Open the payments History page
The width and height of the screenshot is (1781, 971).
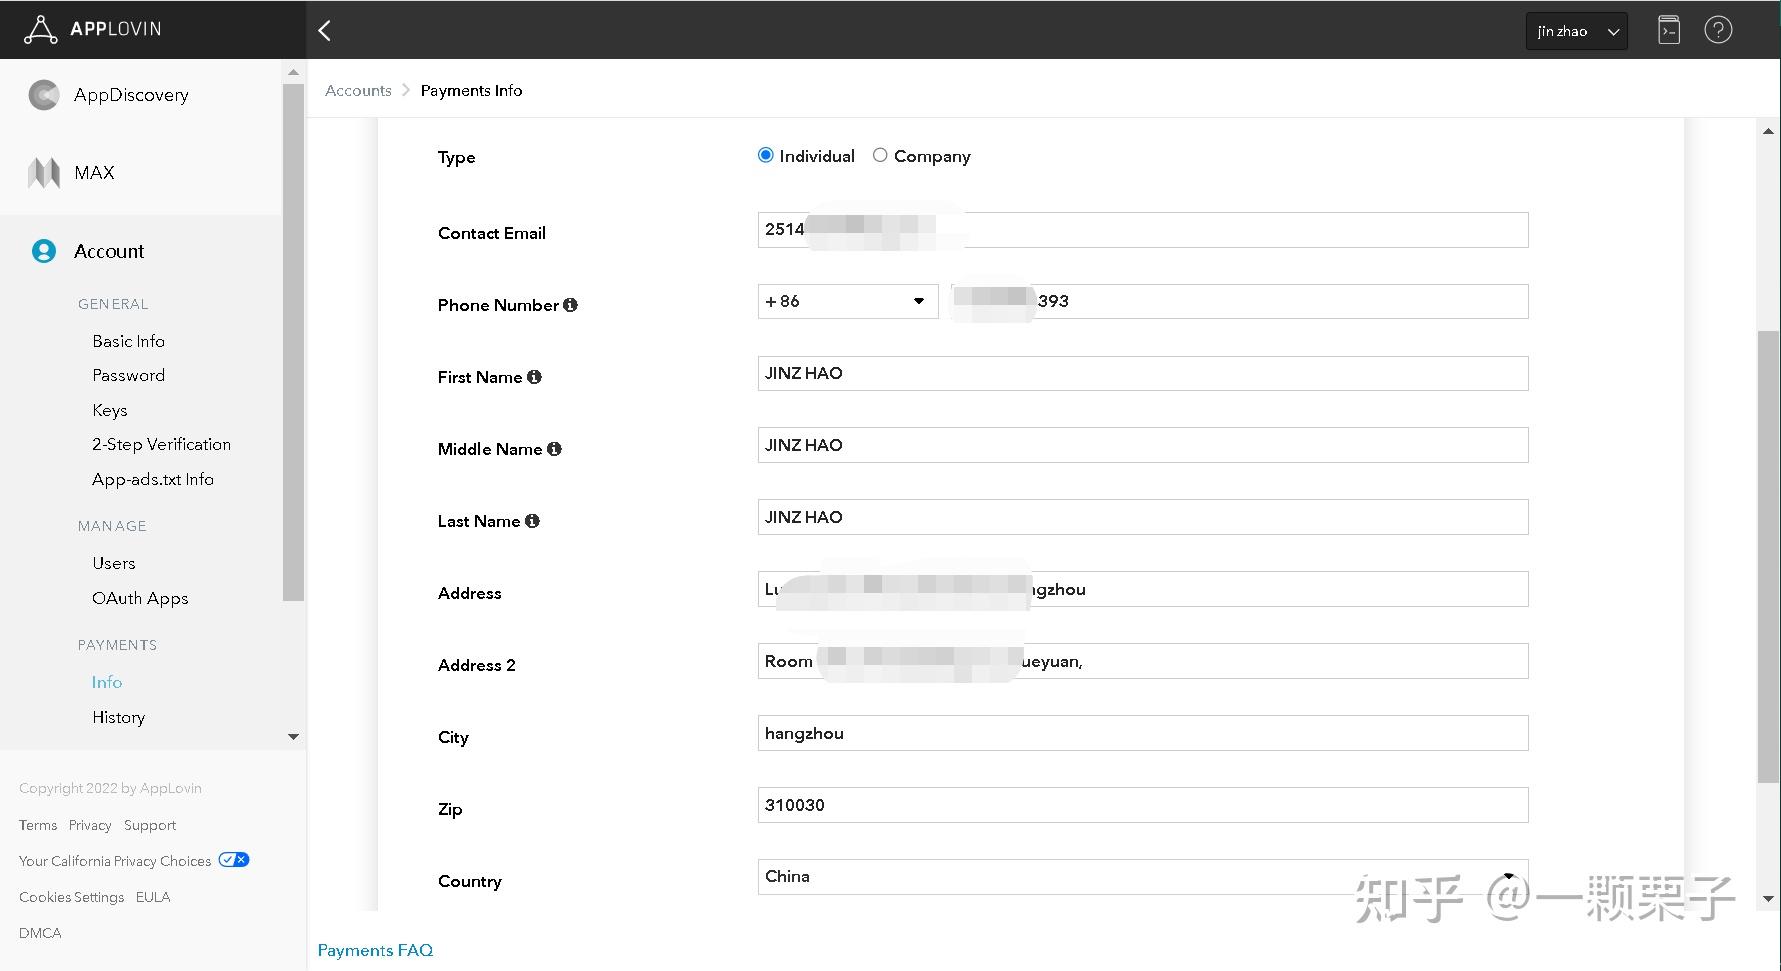(x=118, y=717)
